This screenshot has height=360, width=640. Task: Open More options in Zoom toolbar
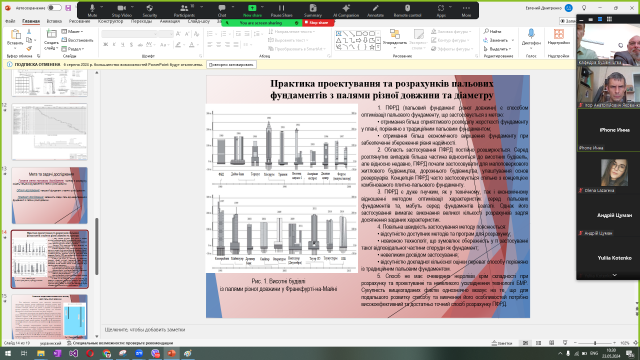[466, 10]
